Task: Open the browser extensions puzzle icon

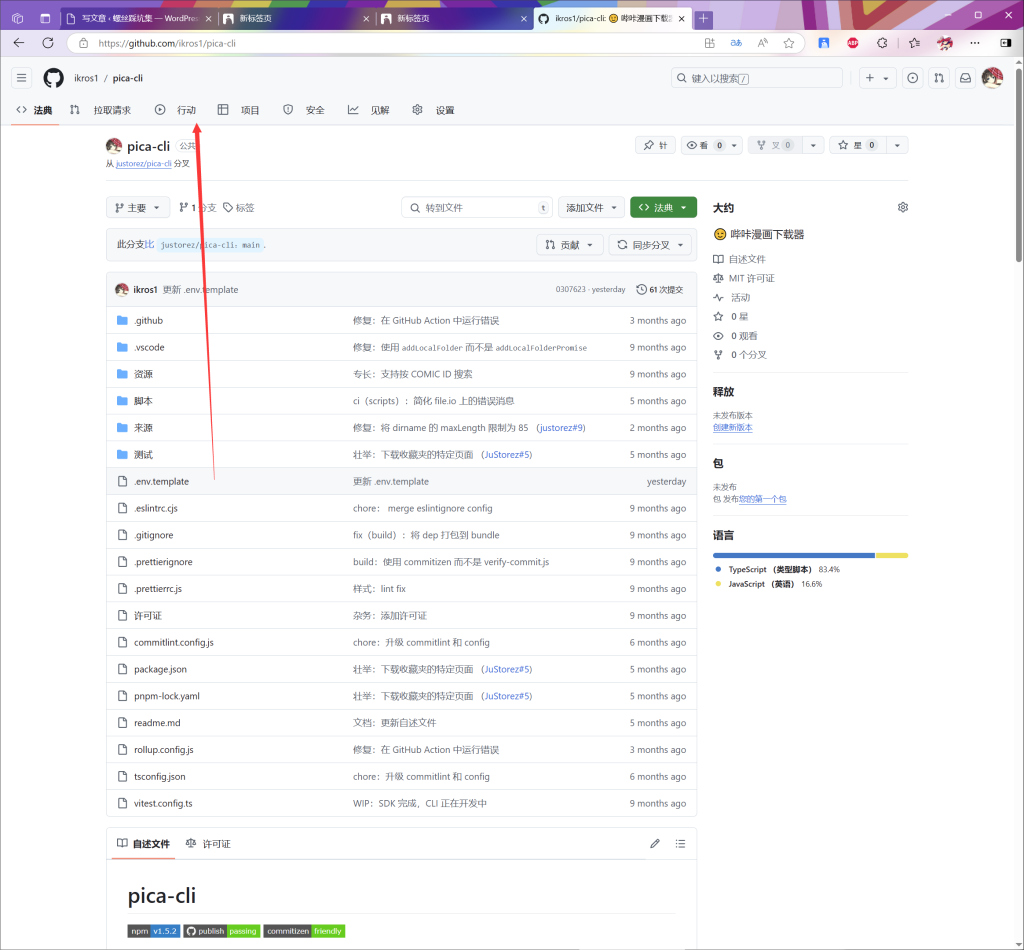Action: click(x=882, y=43)
